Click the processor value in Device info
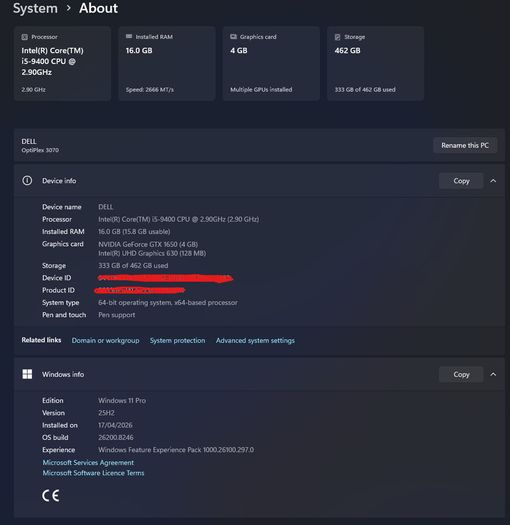 178,219
